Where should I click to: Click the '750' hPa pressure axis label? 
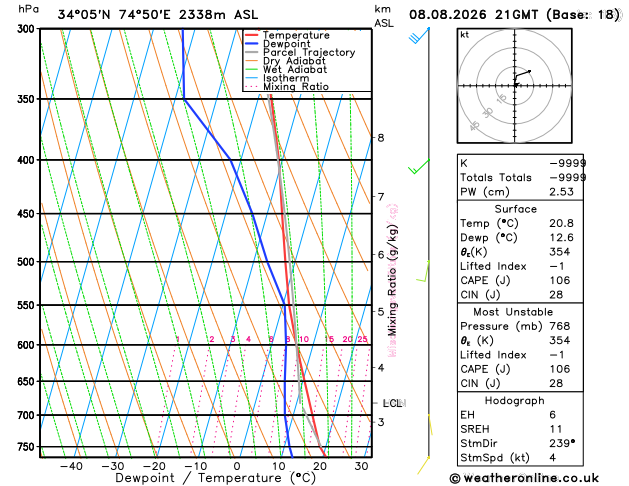(x=28, y=447)
